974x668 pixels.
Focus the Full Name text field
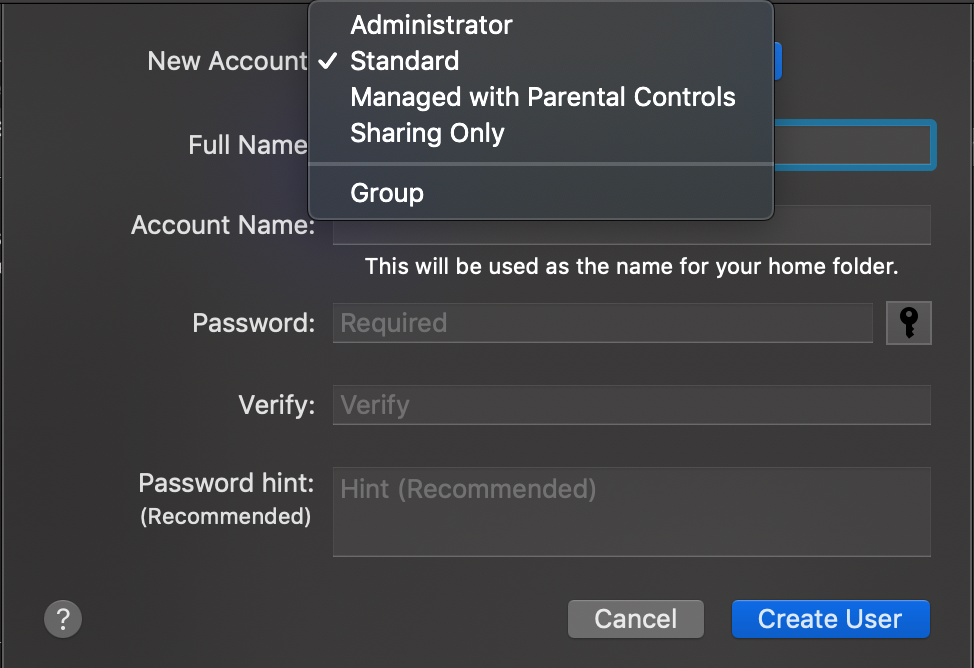tap(854, 145)
